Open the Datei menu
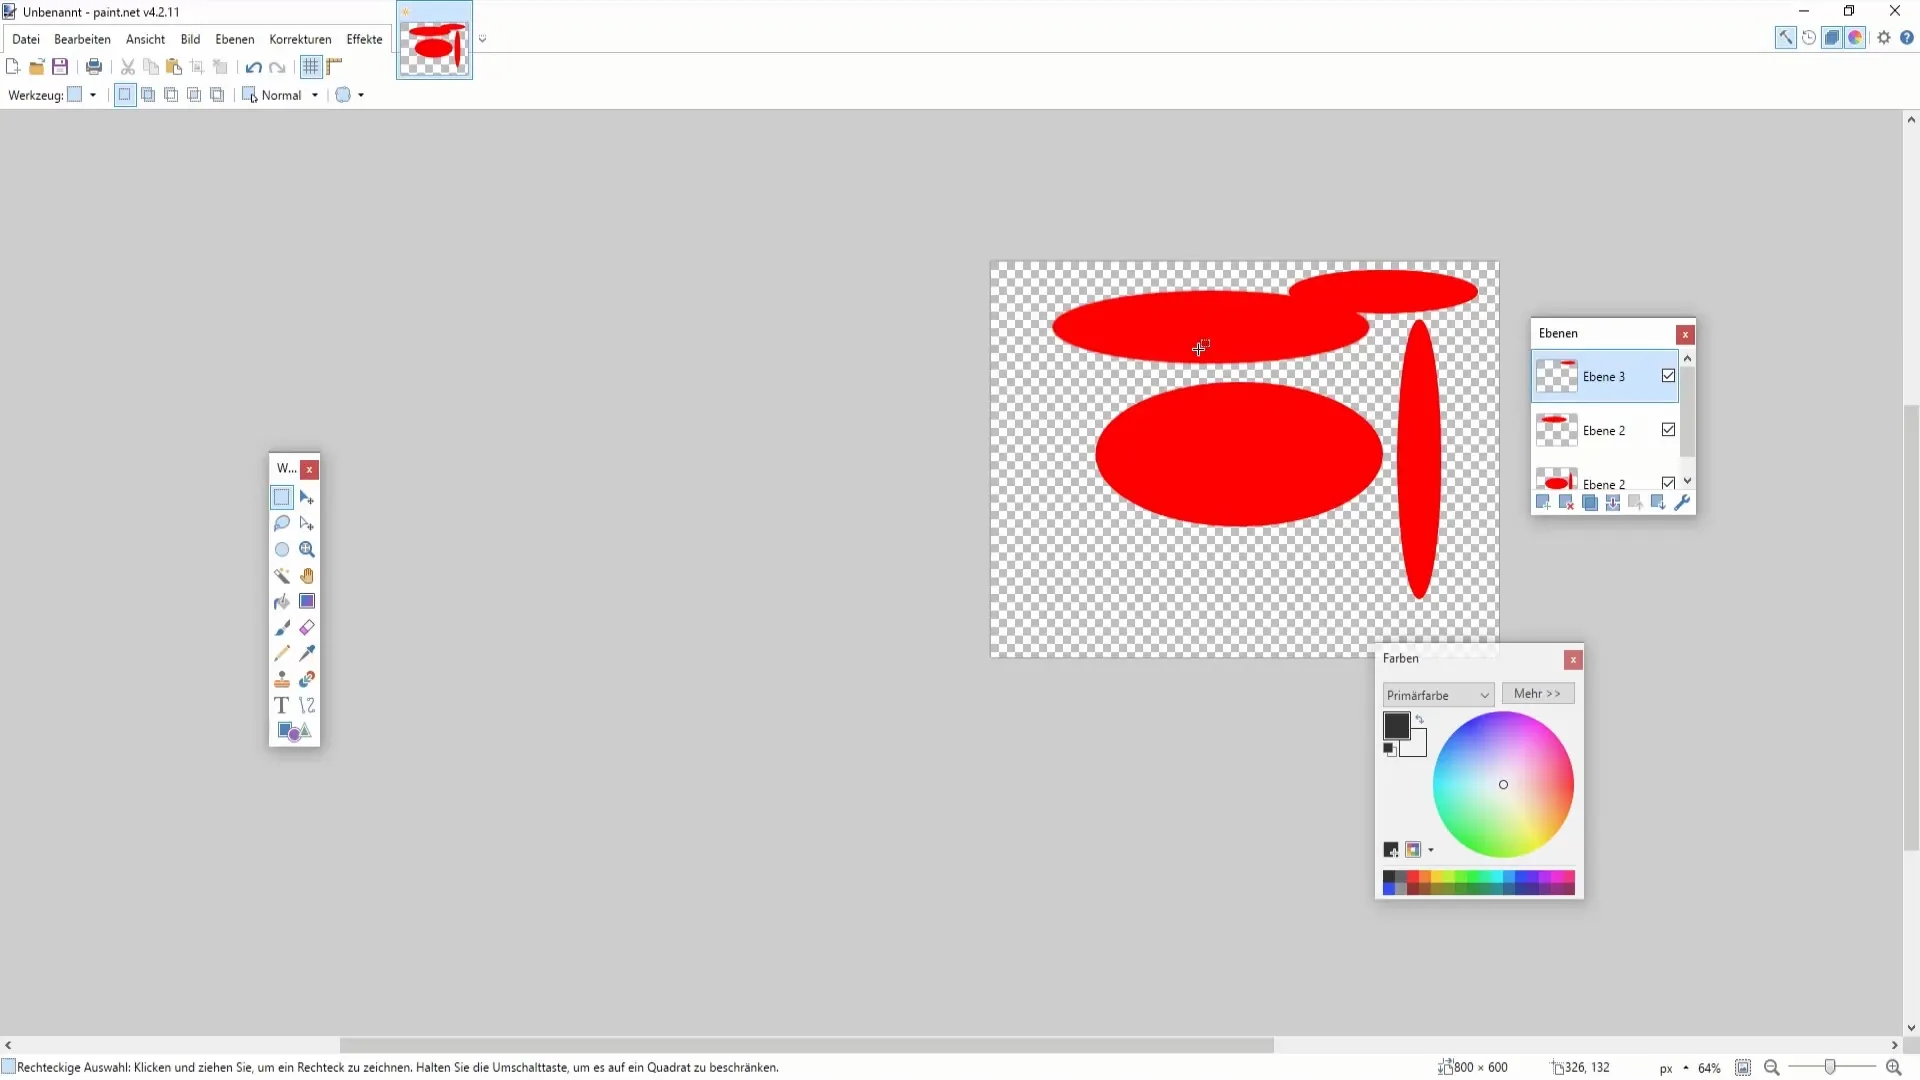The width and height of the screenshot is (1920, 1080). (26, 39)
